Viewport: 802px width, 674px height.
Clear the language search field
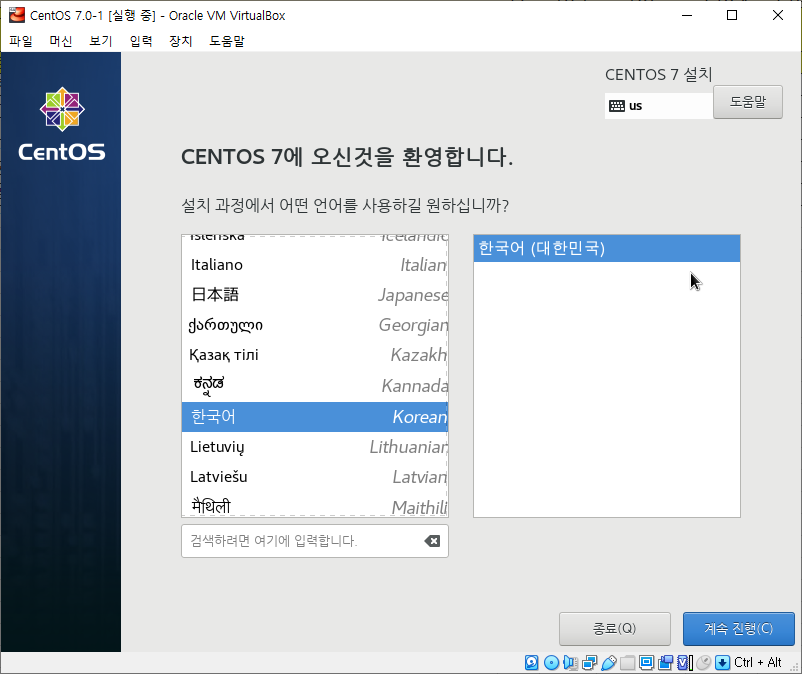point(432,541)
